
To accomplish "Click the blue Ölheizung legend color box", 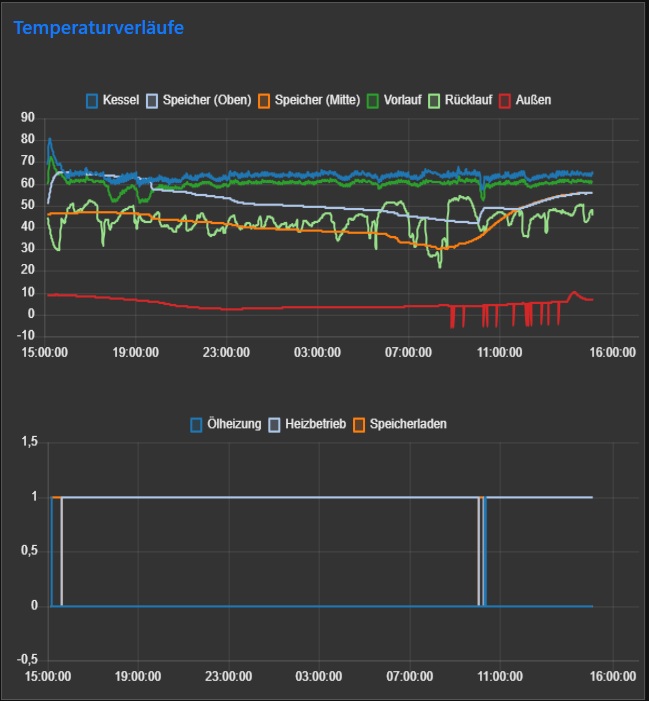I will [x=197, y=424].
